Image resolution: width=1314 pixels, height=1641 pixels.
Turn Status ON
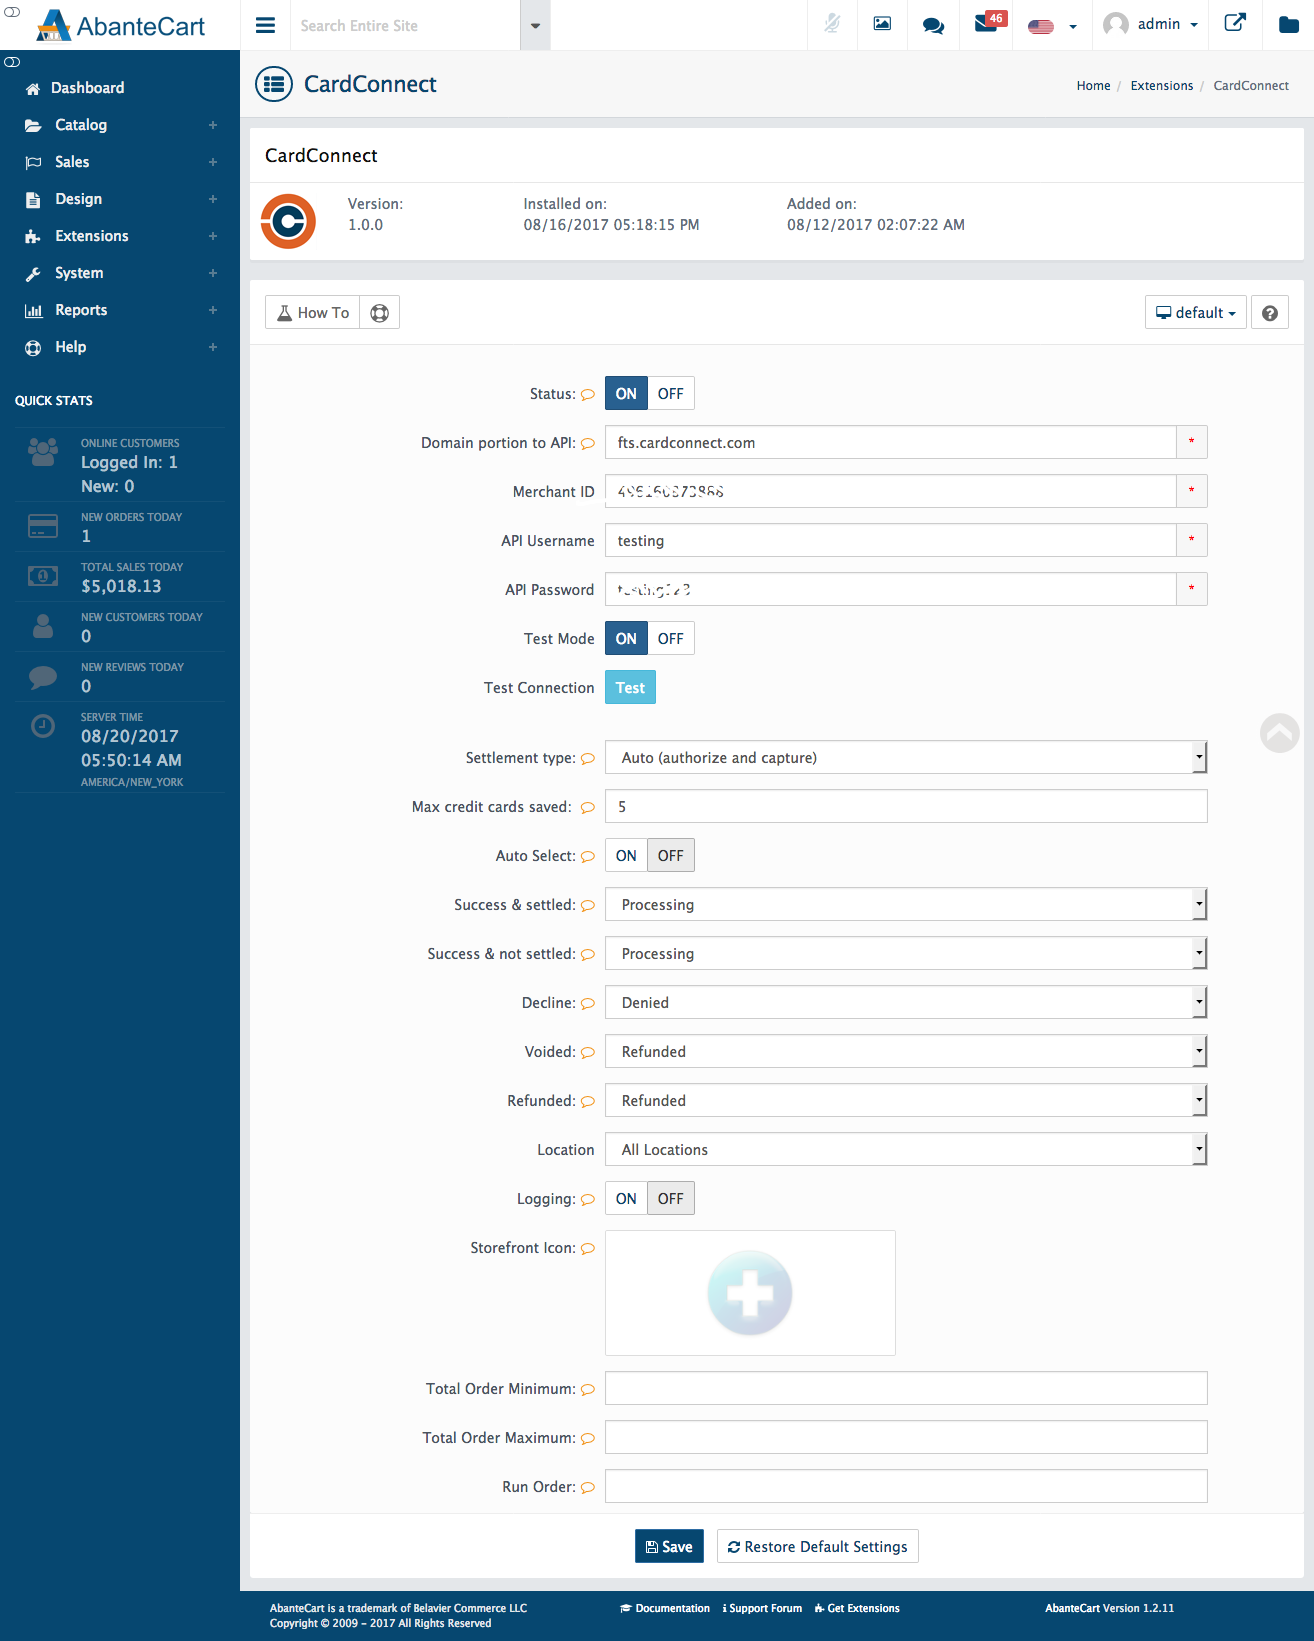point(626,394)
